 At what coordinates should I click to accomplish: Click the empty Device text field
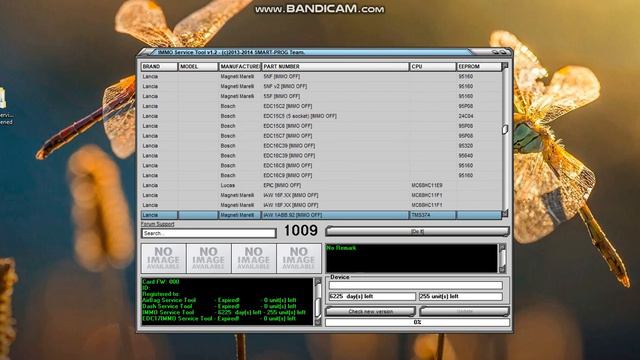click(416, 285)
